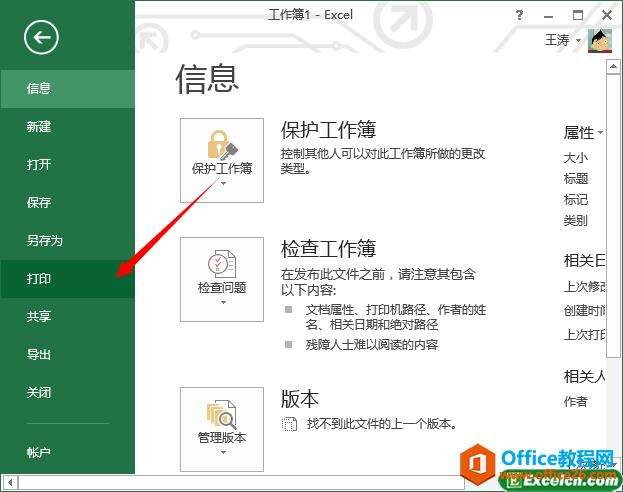Open the 王涛 account dropdown
623x492 pixels.
click(x=563, y=40)
